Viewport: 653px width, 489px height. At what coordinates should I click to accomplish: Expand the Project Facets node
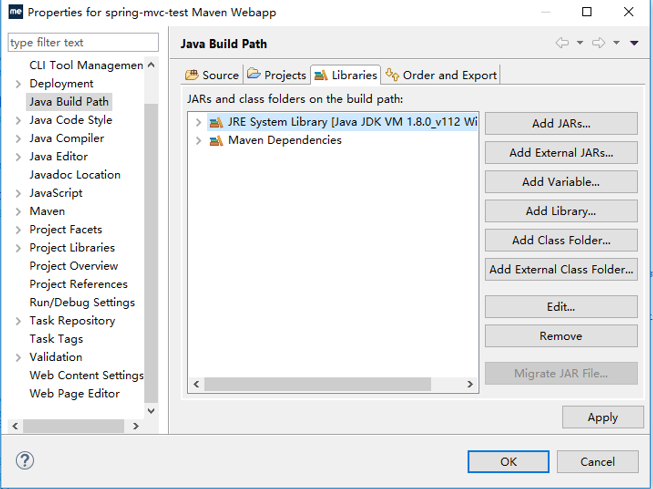coord(18,230)
